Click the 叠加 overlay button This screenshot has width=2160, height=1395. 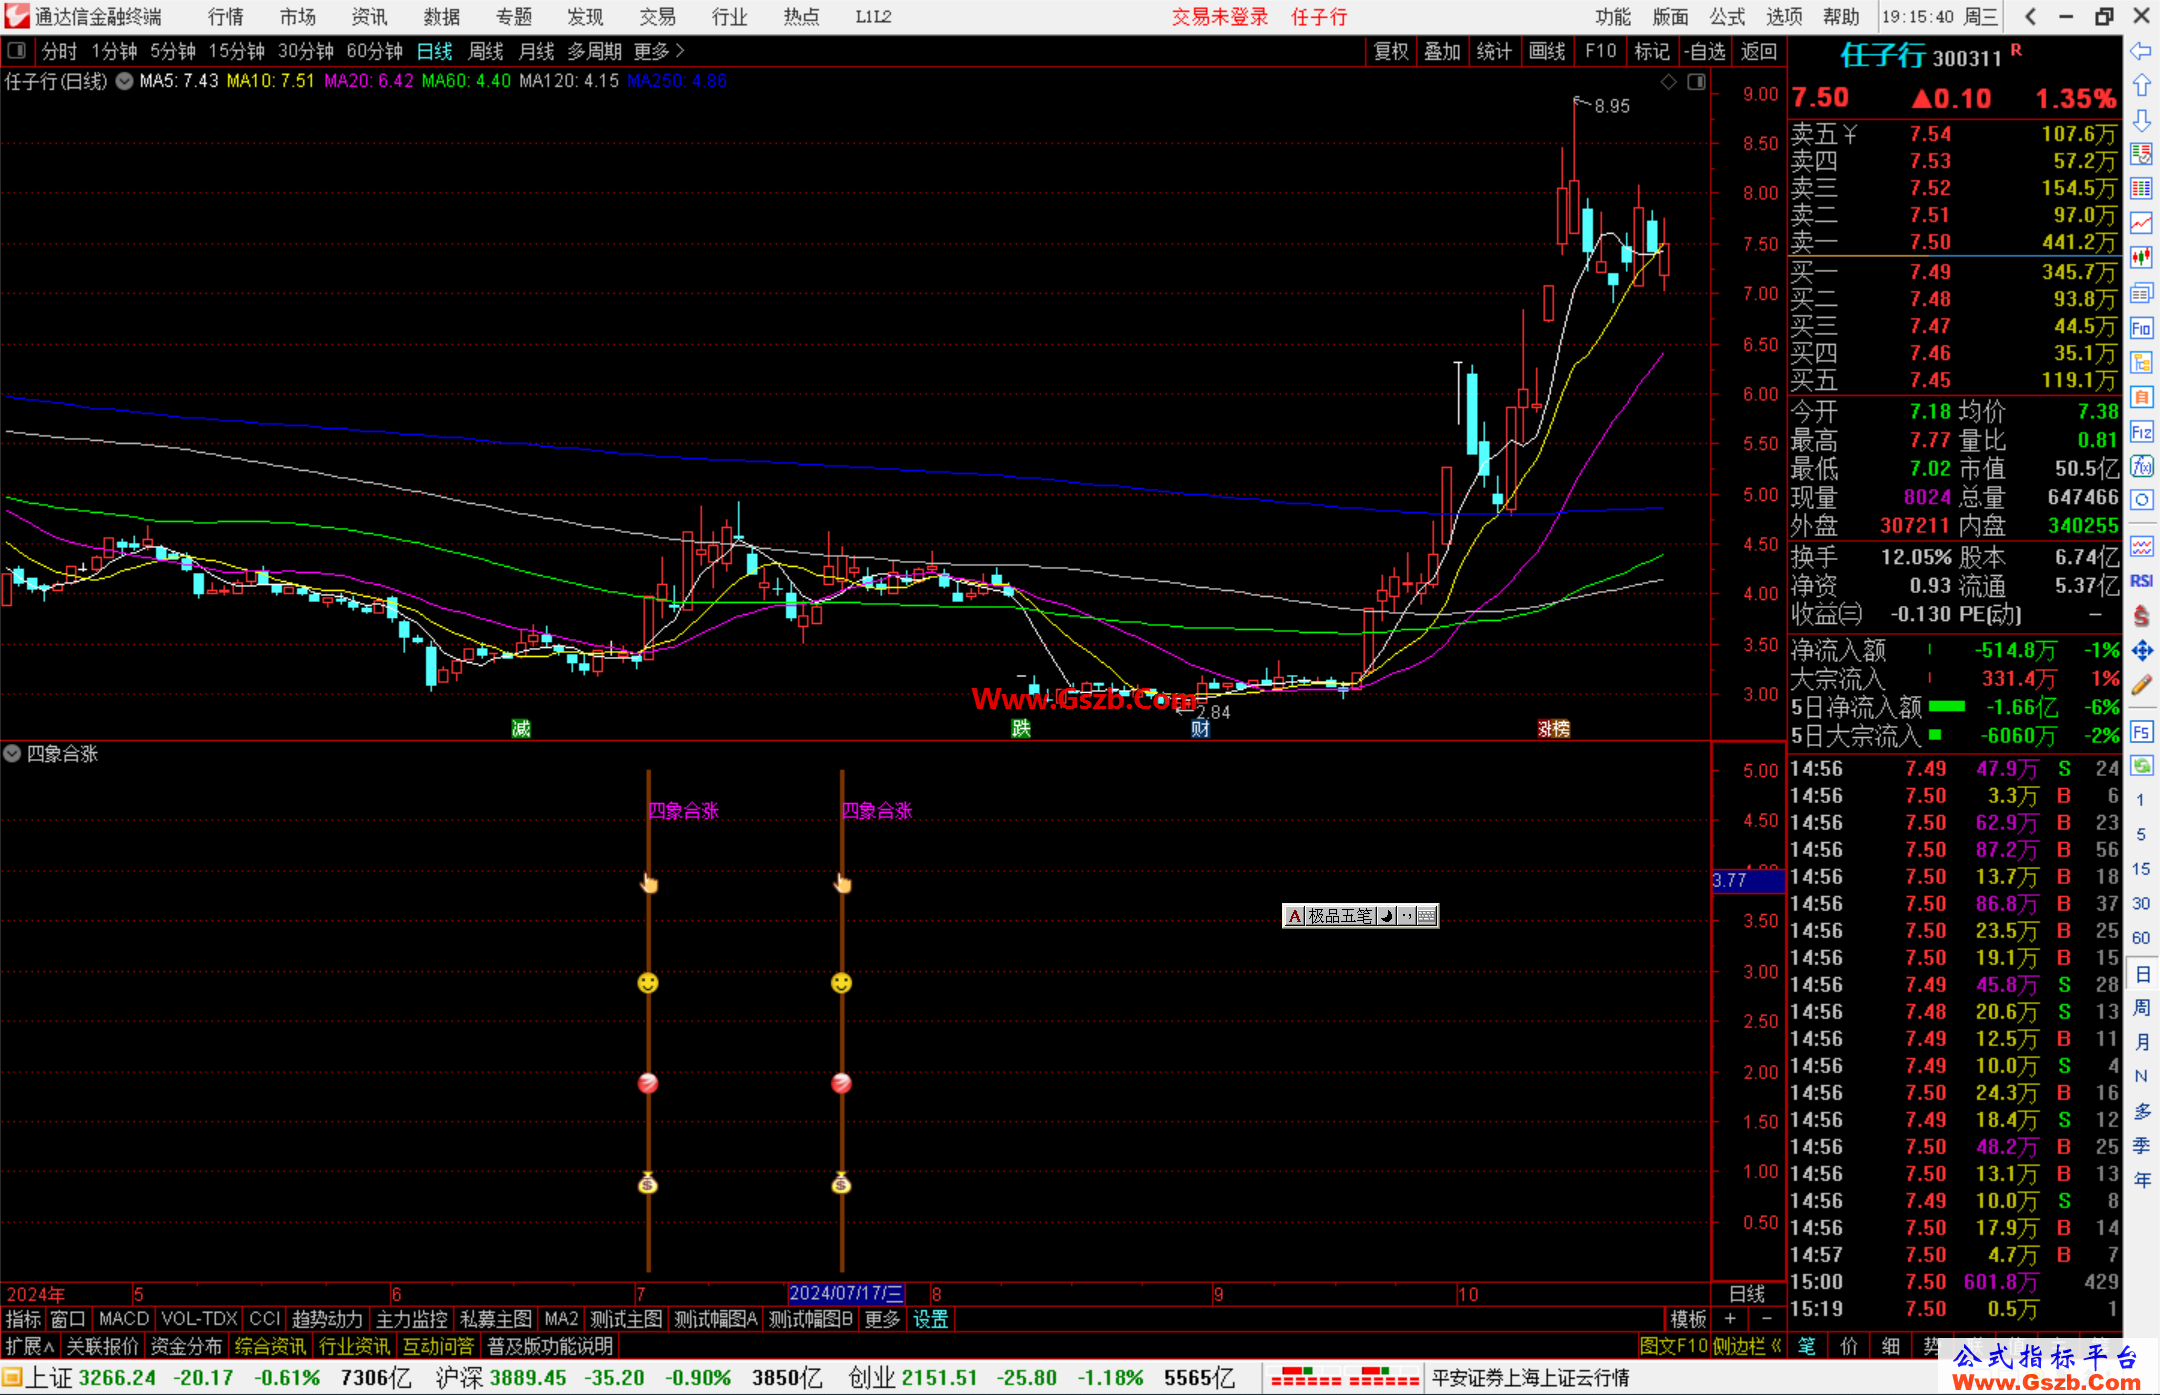(1442, 51)
